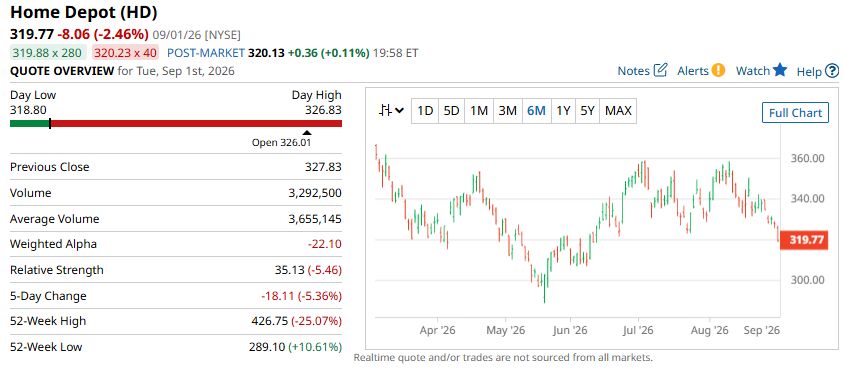This screenshot has height=382, width=844.
Task: Click the Open 326.01 triangle marker
Action: point(307,132)
